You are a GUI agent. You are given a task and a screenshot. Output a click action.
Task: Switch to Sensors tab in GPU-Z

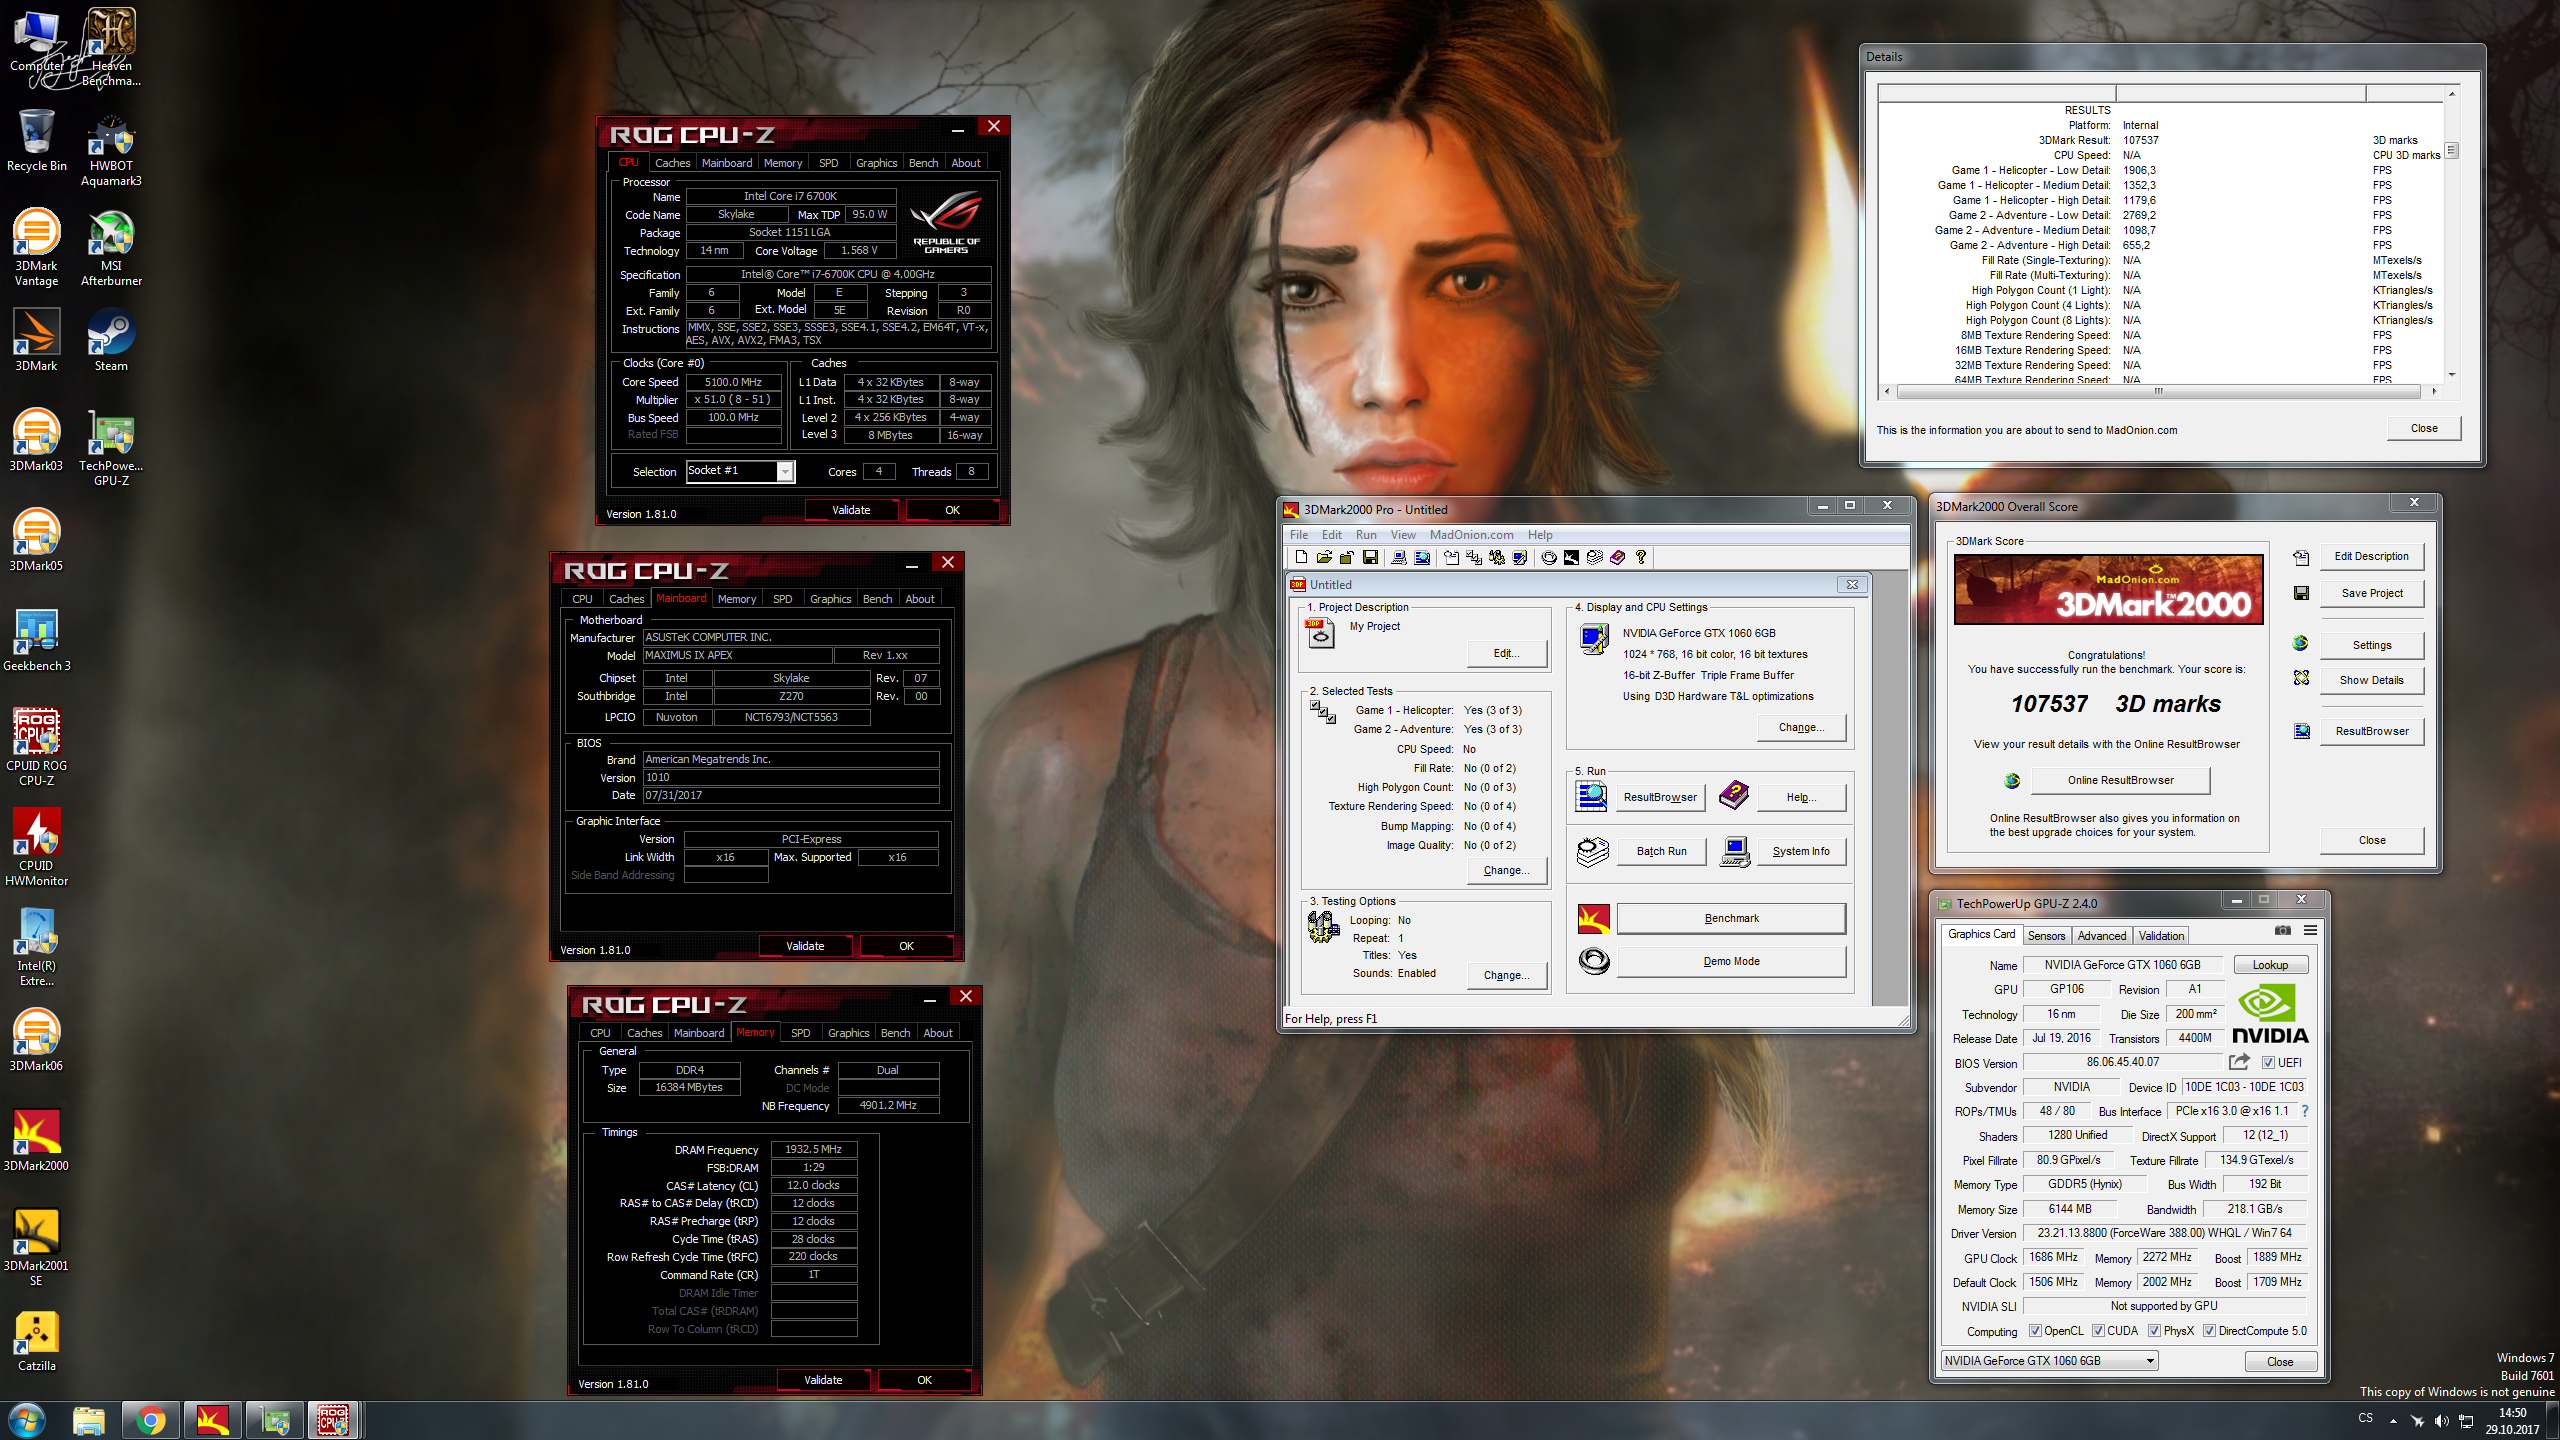point(2046,936)
